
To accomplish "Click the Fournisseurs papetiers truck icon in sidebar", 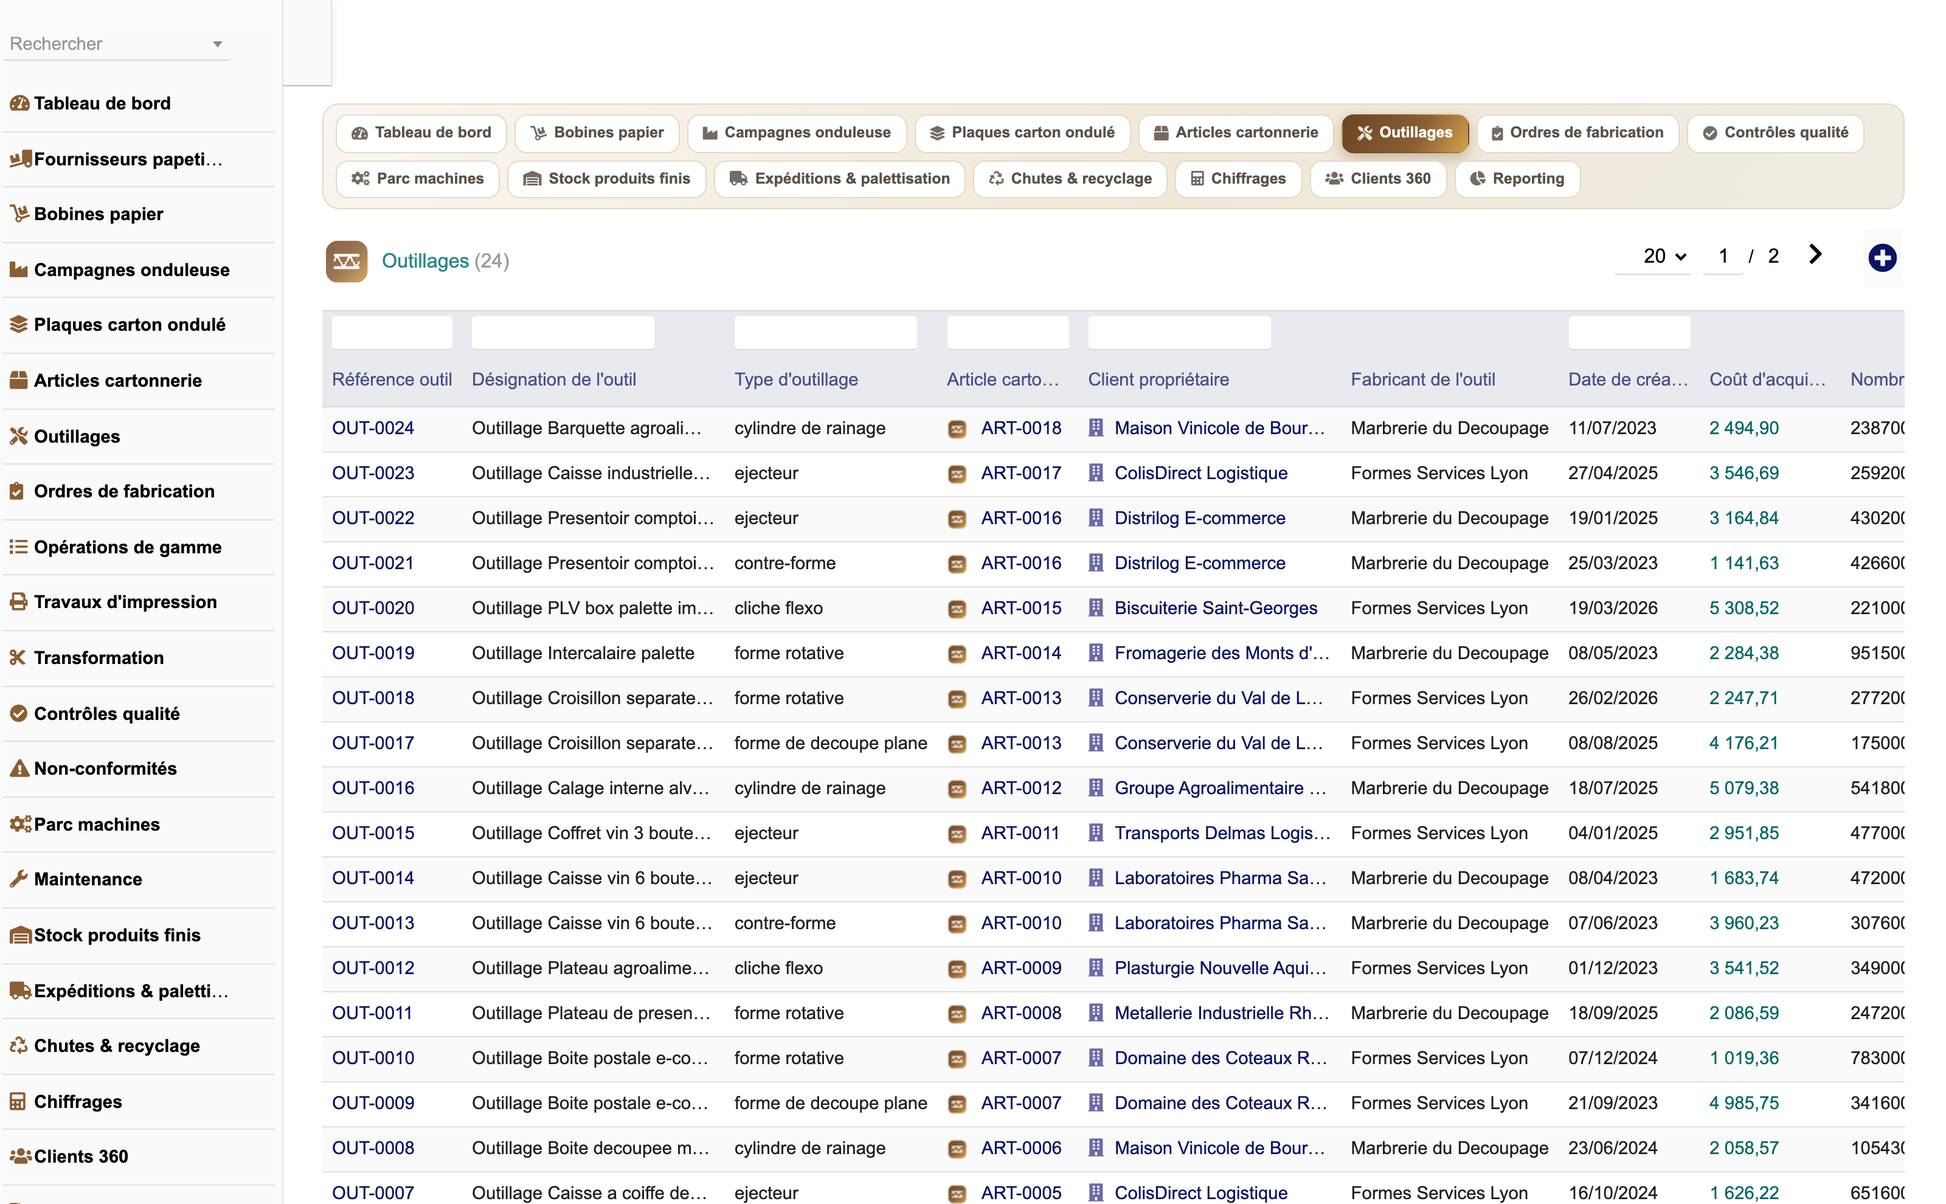I will pos(19,159).
